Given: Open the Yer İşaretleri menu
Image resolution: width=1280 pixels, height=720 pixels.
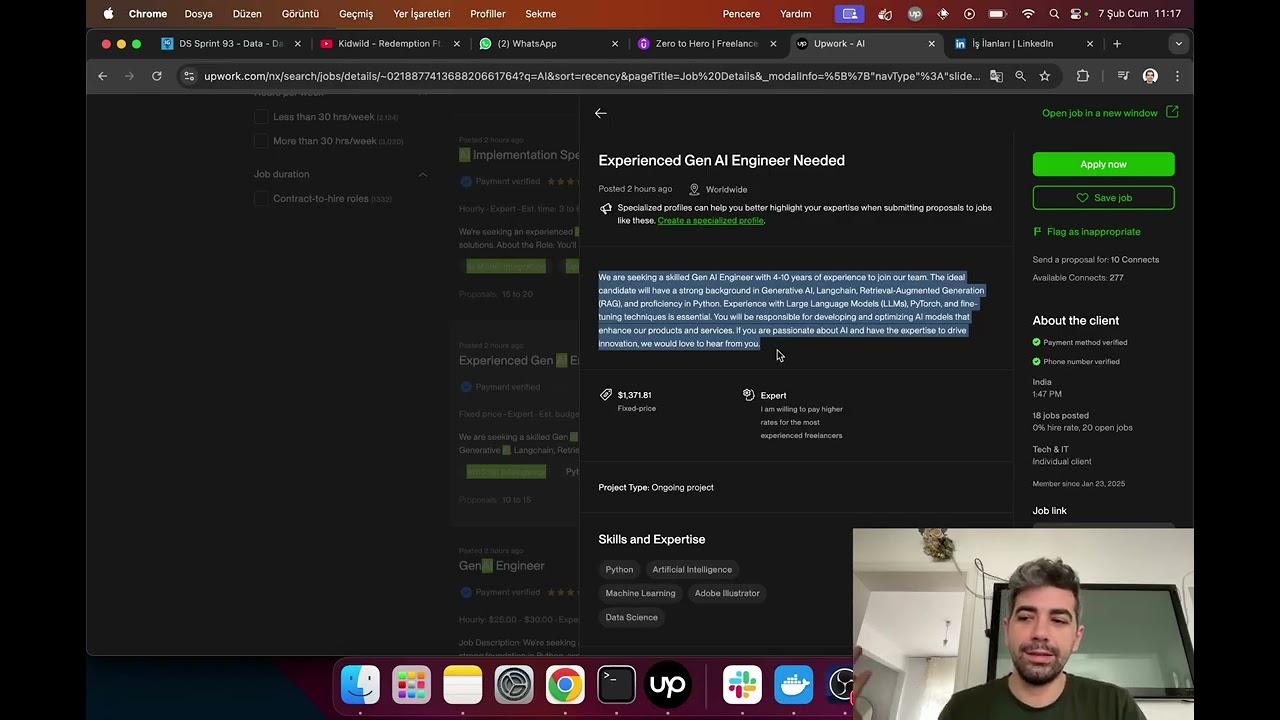Looking at the screenshot, I should [422, 14].
